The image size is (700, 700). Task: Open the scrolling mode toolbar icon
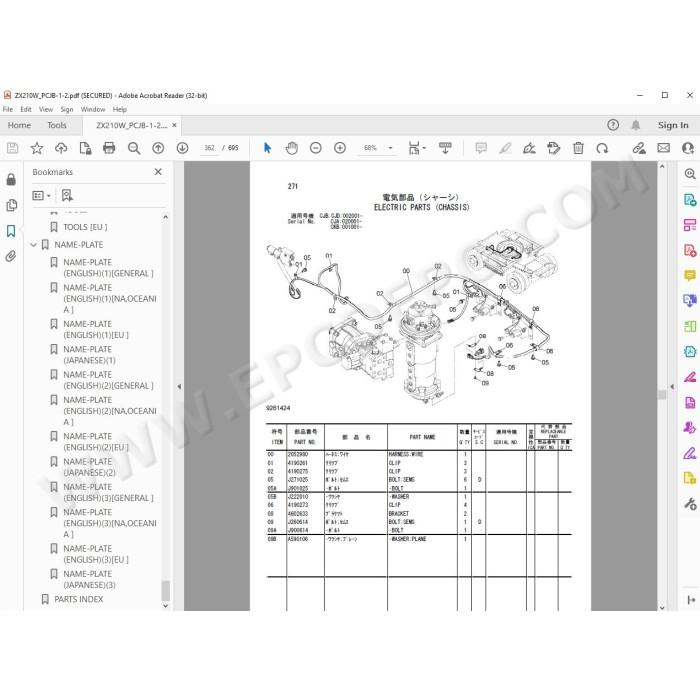[445, 148]
